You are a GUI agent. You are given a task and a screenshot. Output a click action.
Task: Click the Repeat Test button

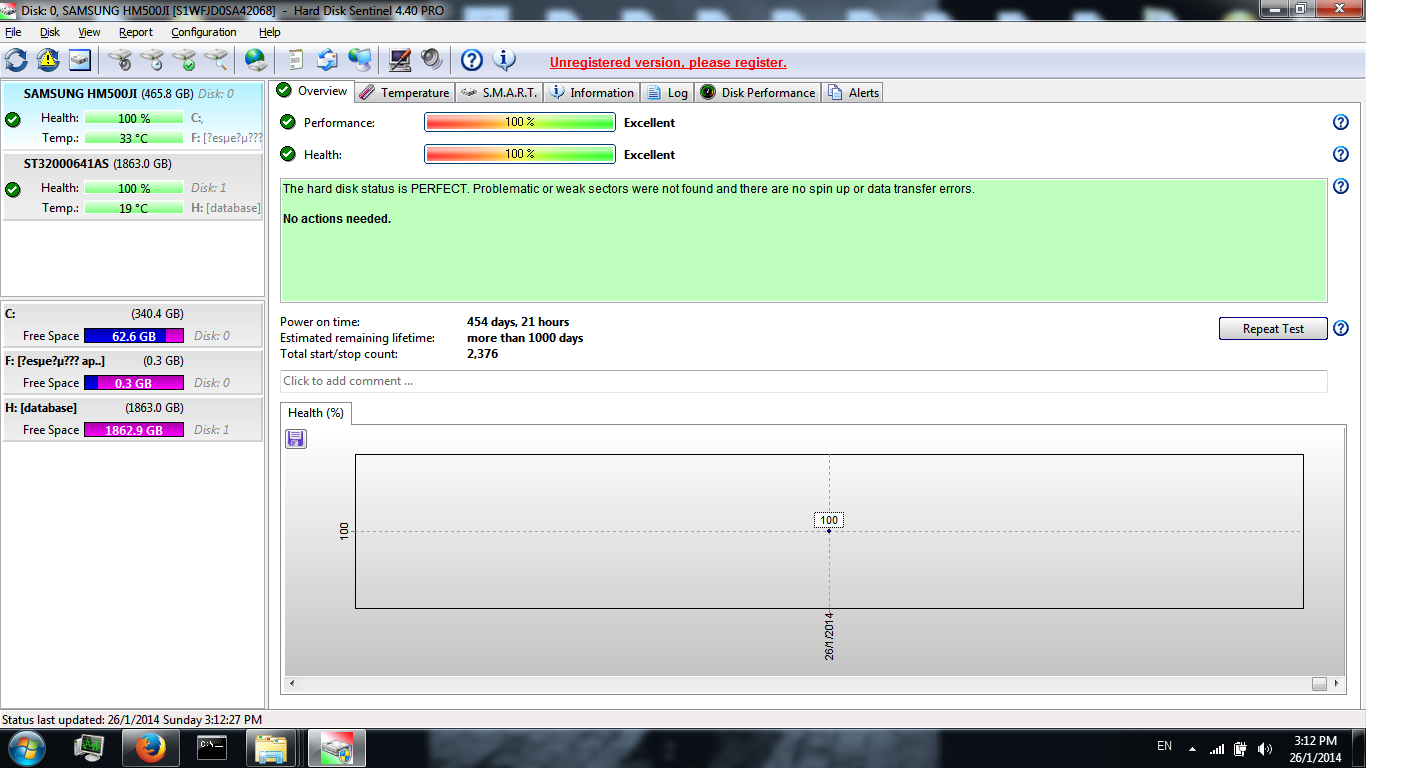click(x=1273, y=329)
